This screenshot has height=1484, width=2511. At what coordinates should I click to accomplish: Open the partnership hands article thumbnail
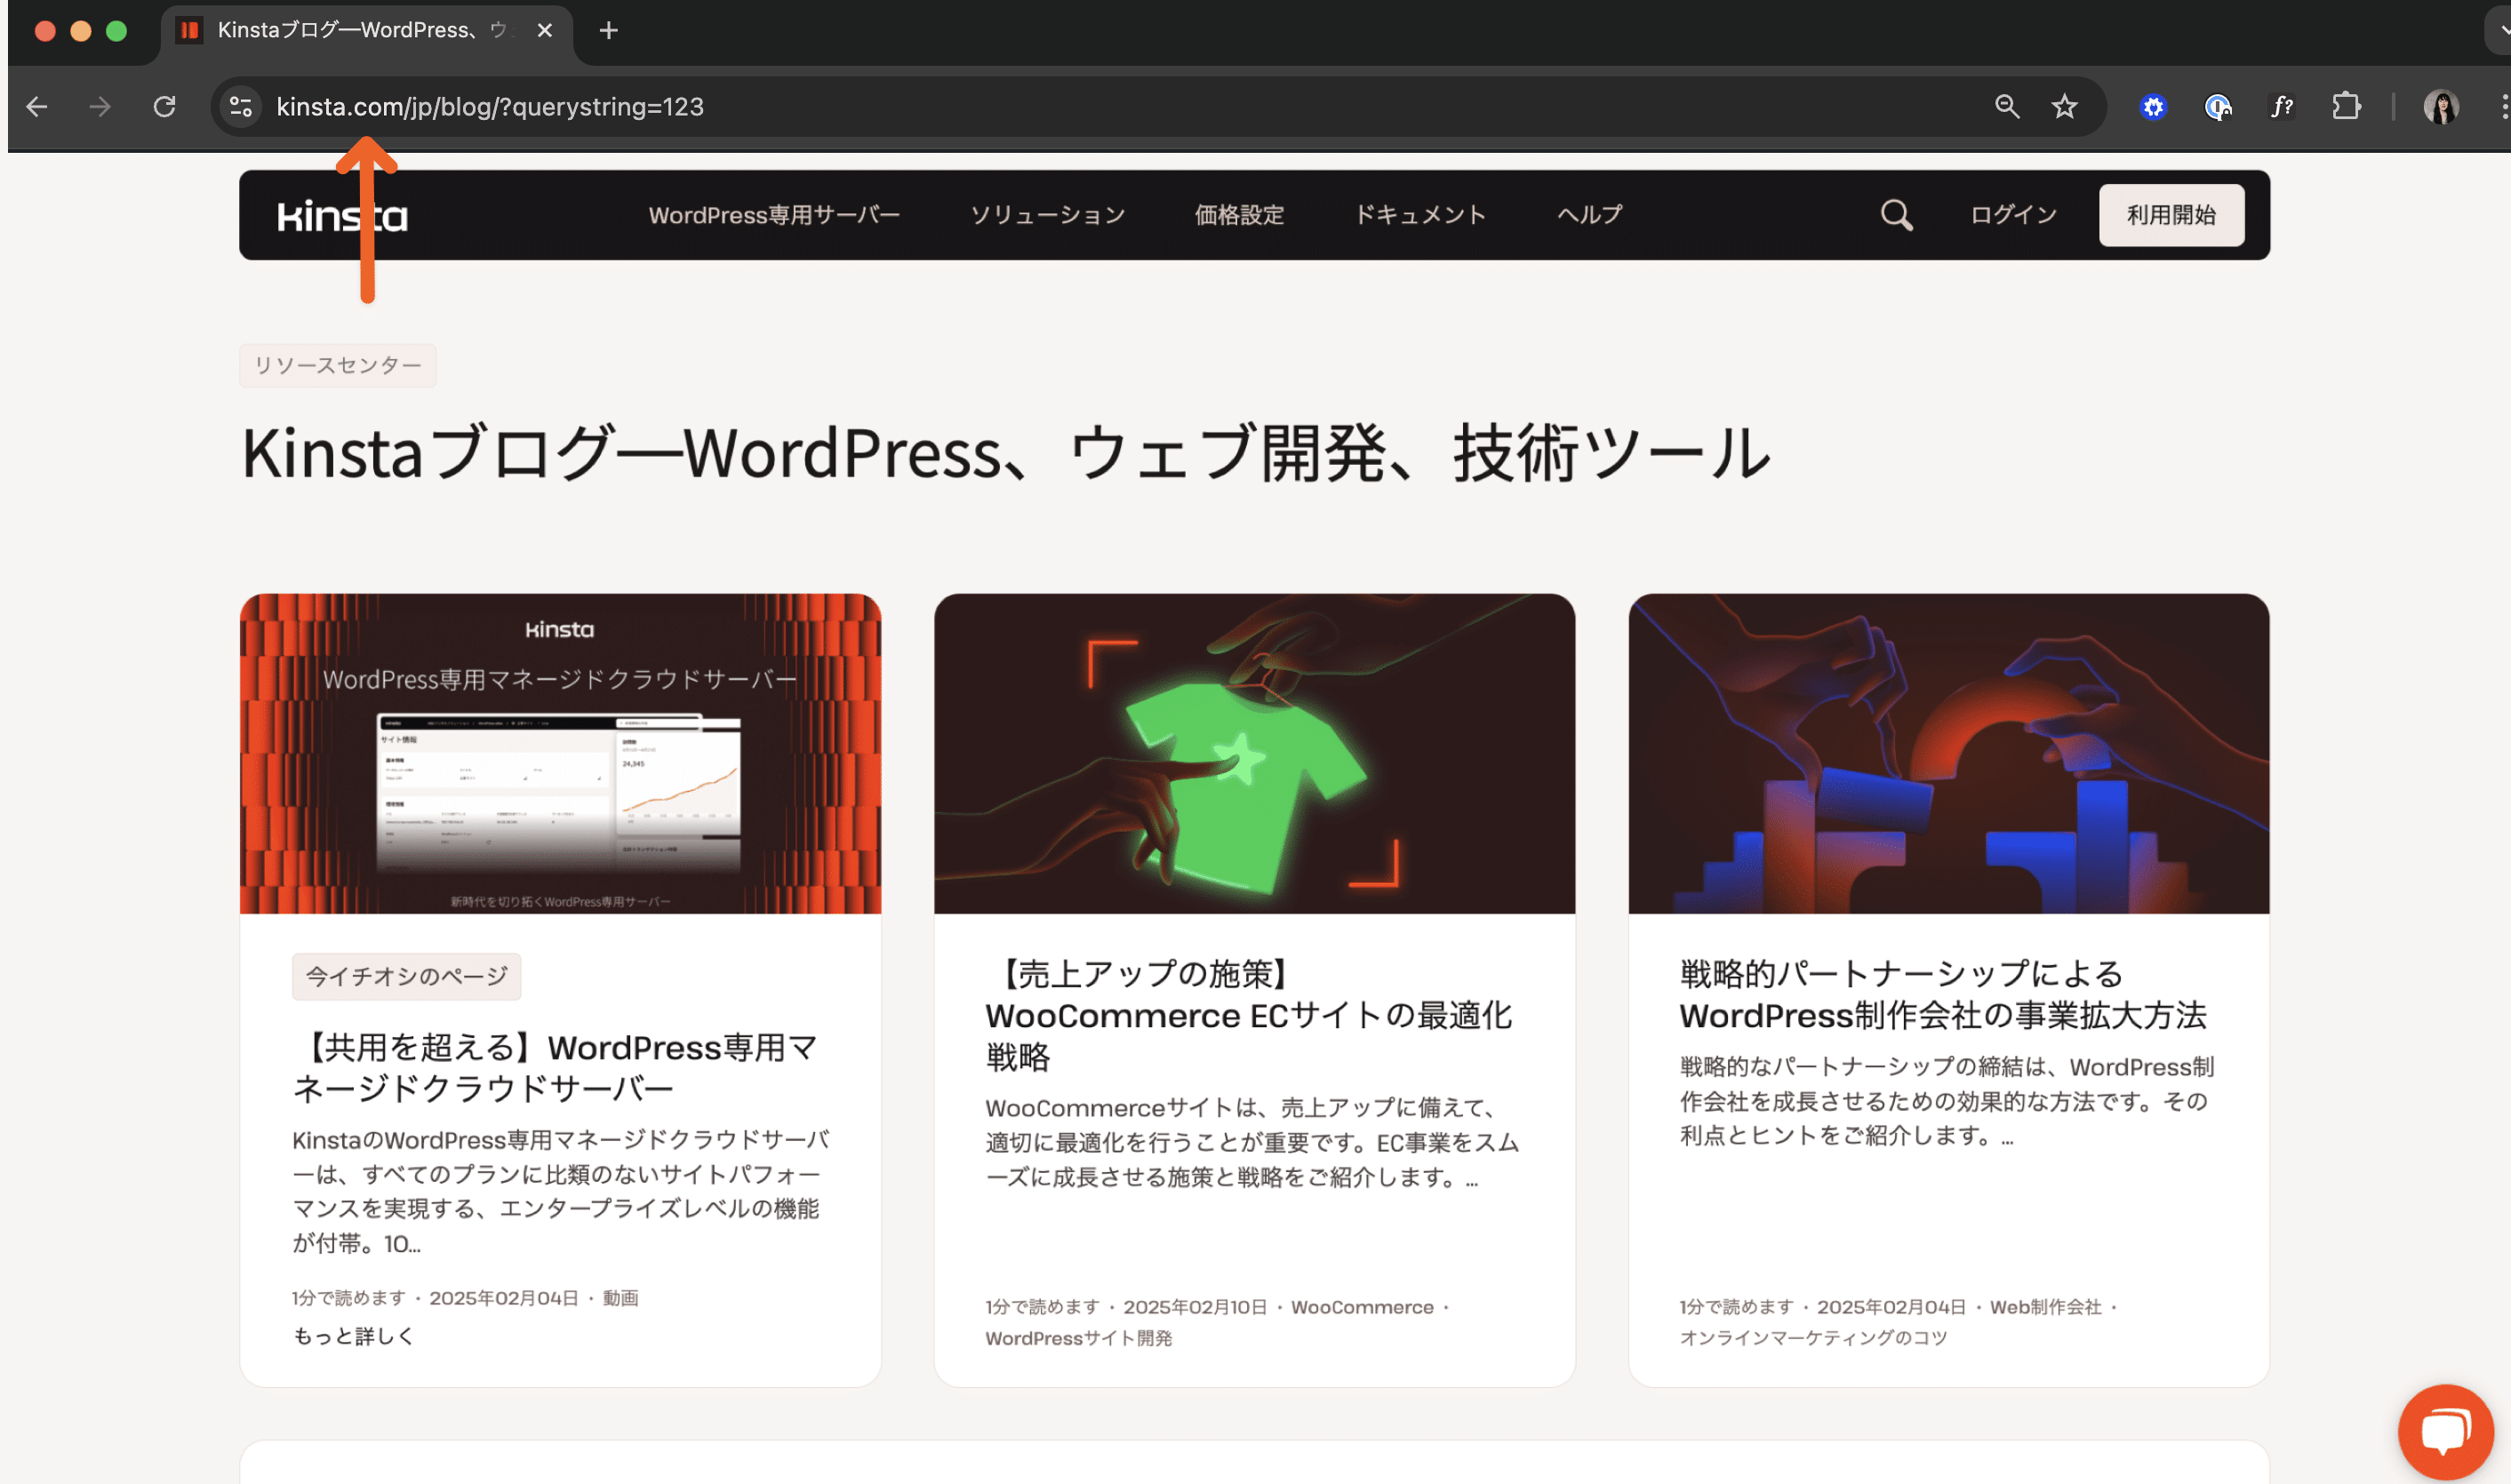1948,753
